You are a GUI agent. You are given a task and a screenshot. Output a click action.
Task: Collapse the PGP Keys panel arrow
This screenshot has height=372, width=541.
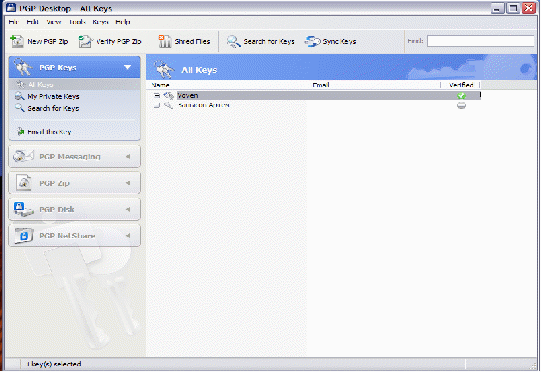(128, 67)
